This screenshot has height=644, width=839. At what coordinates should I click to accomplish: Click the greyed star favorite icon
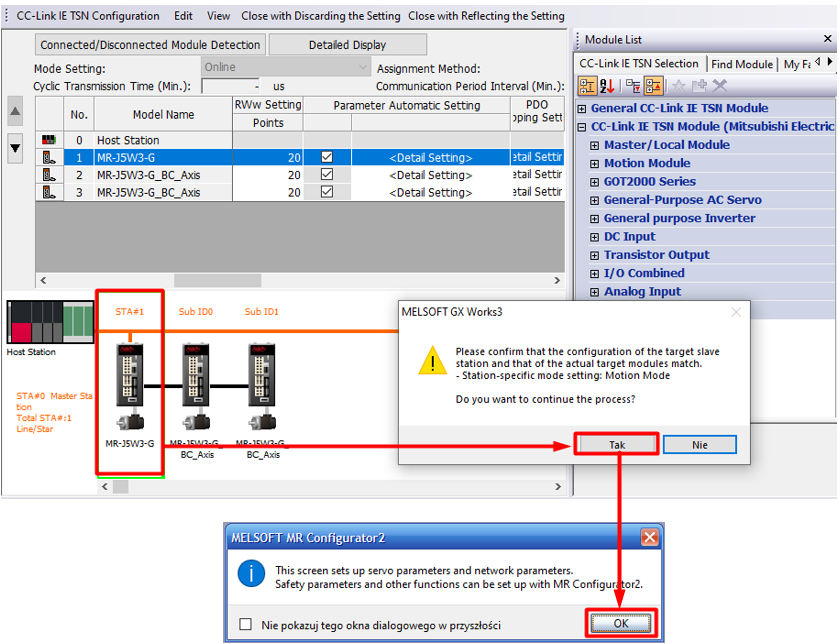[678, 86]
